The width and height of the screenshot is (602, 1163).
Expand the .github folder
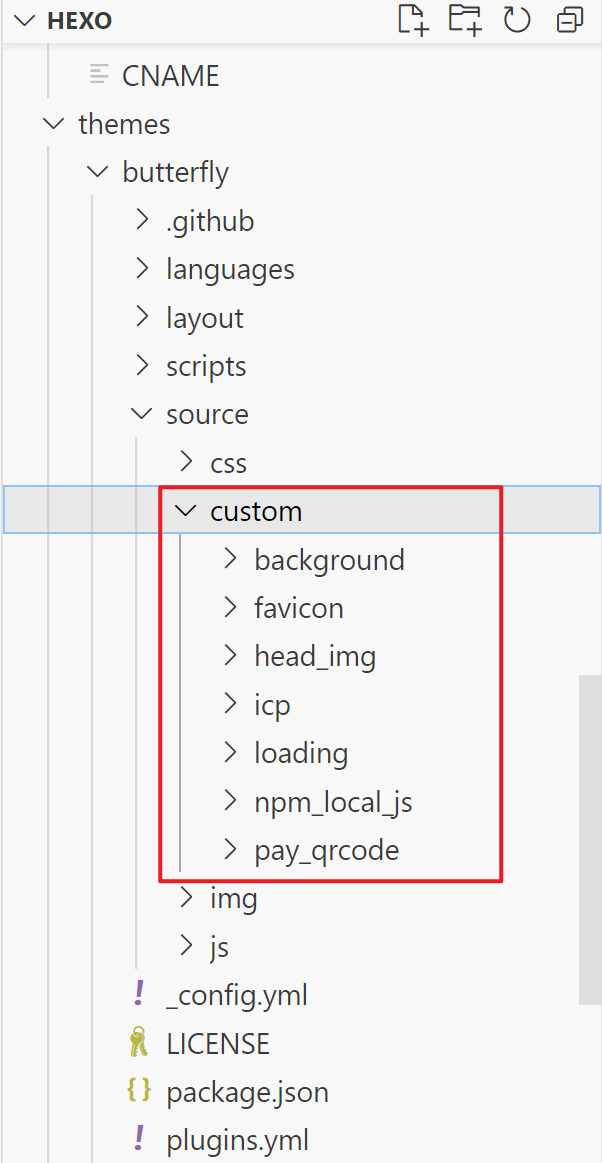pos(143,220)
